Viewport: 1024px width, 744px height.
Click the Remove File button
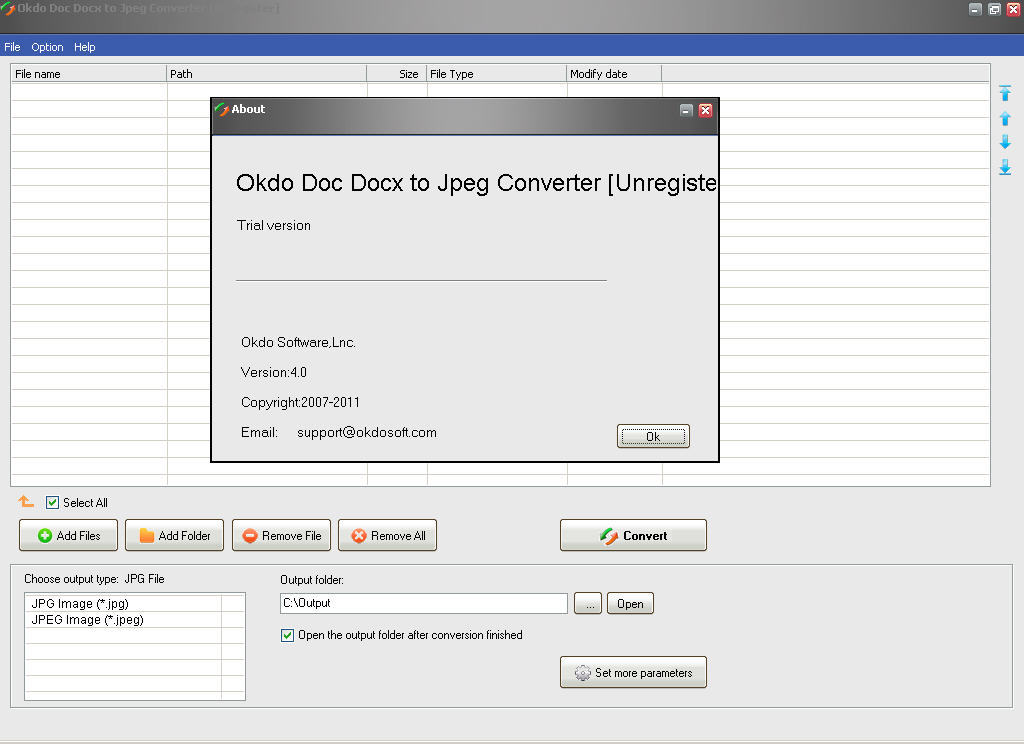click(x=281, y=536)
